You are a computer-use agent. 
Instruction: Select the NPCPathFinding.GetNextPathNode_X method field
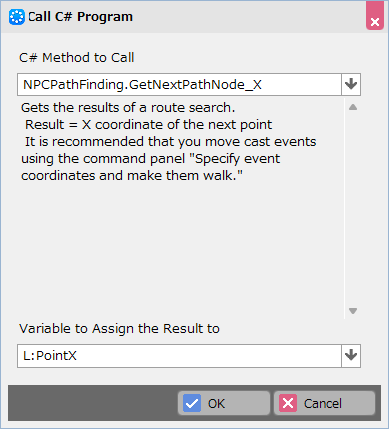pyautogui.click(x=179, y=85)
